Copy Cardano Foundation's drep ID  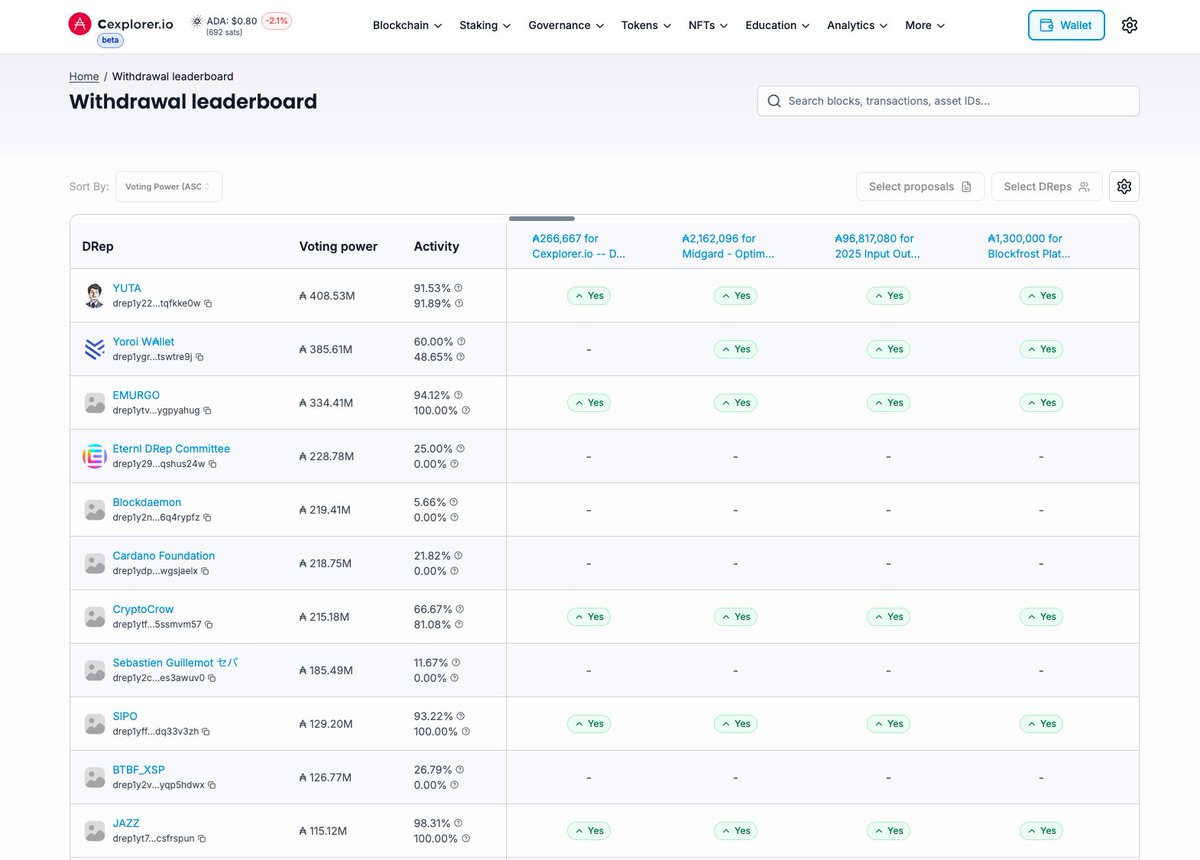click(x=205, y=571)
